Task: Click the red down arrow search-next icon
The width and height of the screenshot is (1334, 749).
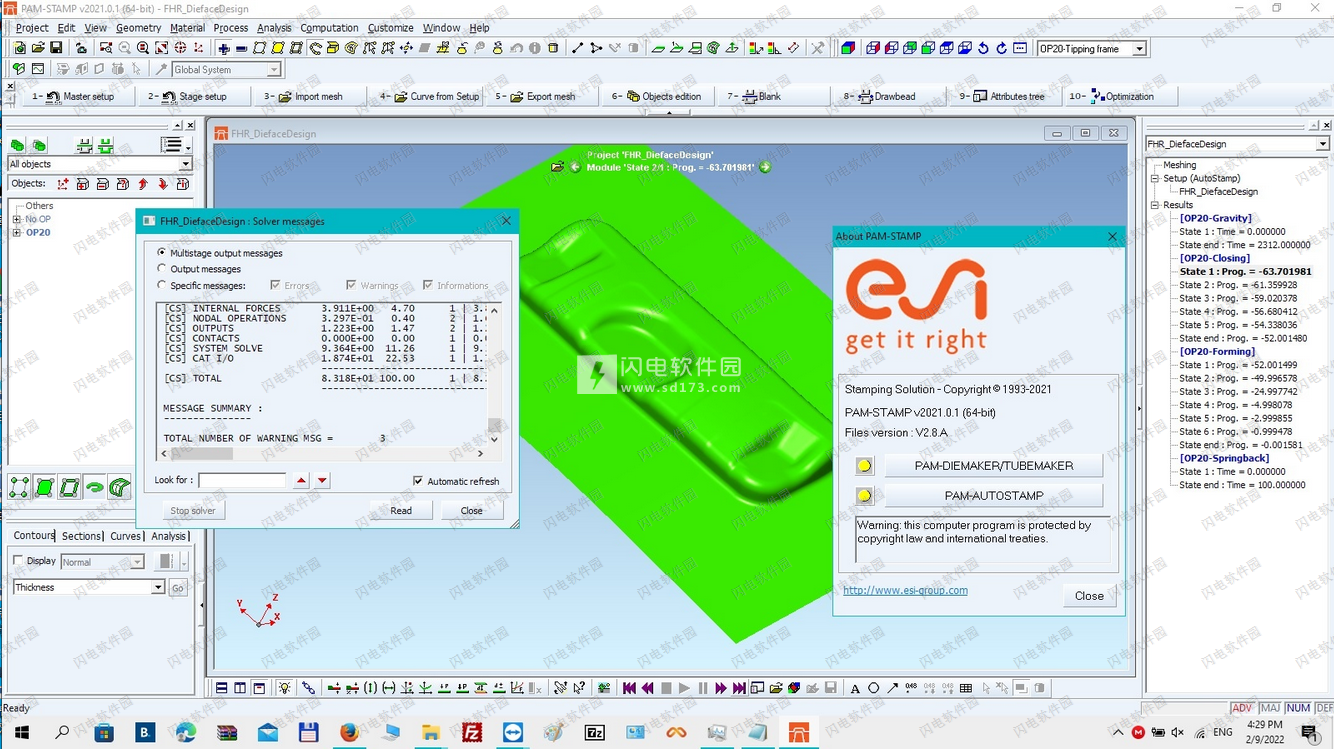Action: (x=322, y=481)
